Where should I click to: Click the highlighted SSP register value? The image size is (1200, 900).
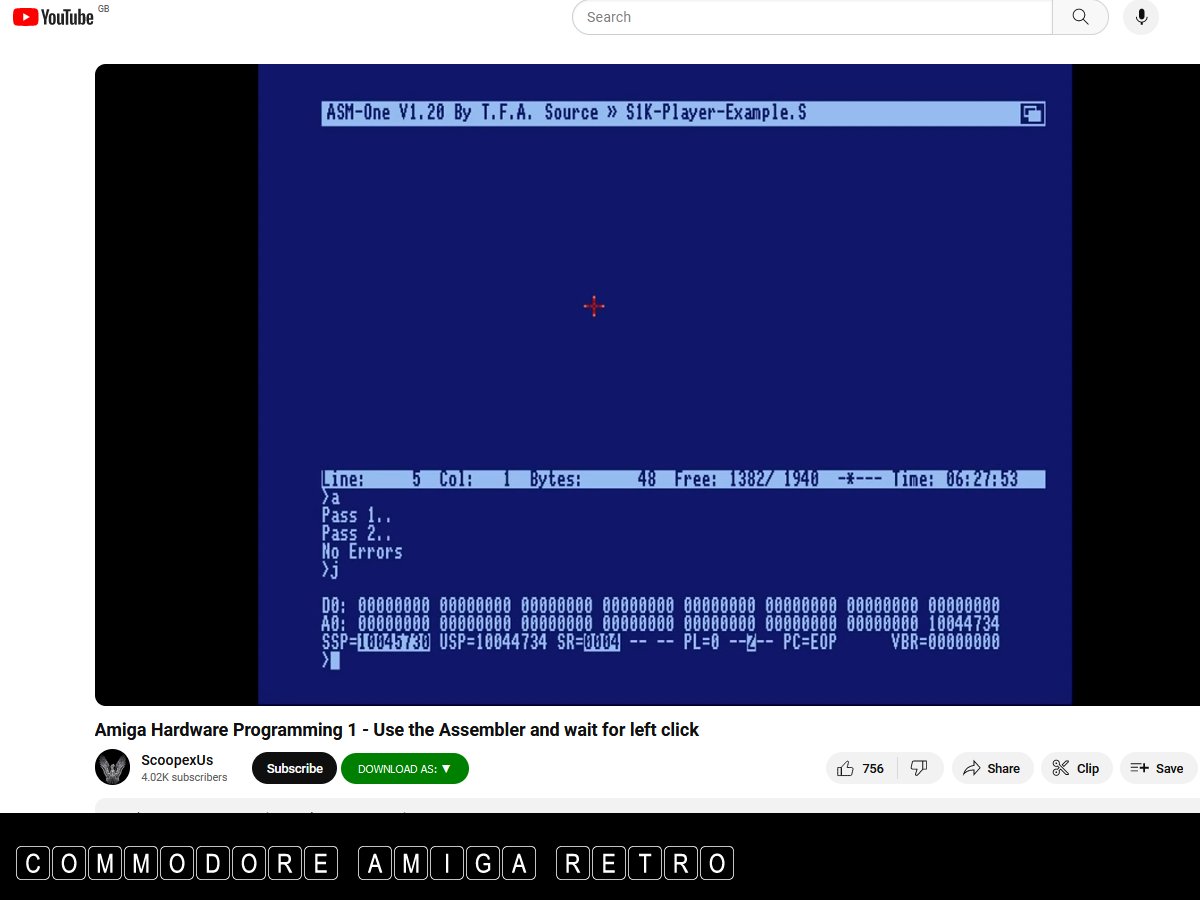[394, 642]
